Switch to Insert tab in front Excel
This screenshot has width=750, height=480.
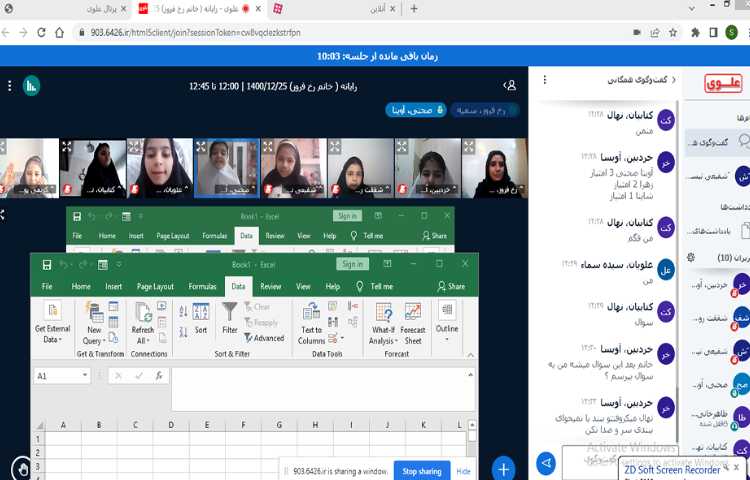click(x=113, y=286)
